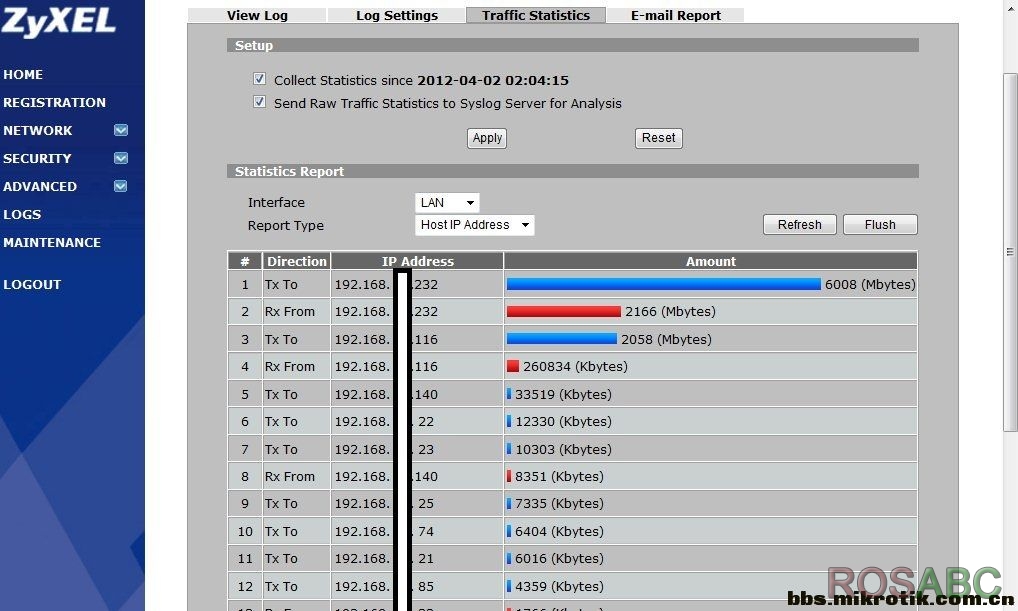Viewport: 1018px width, 611px height.
Task: Go to HOME in sidebar
Action: click(x=23, y=74)
